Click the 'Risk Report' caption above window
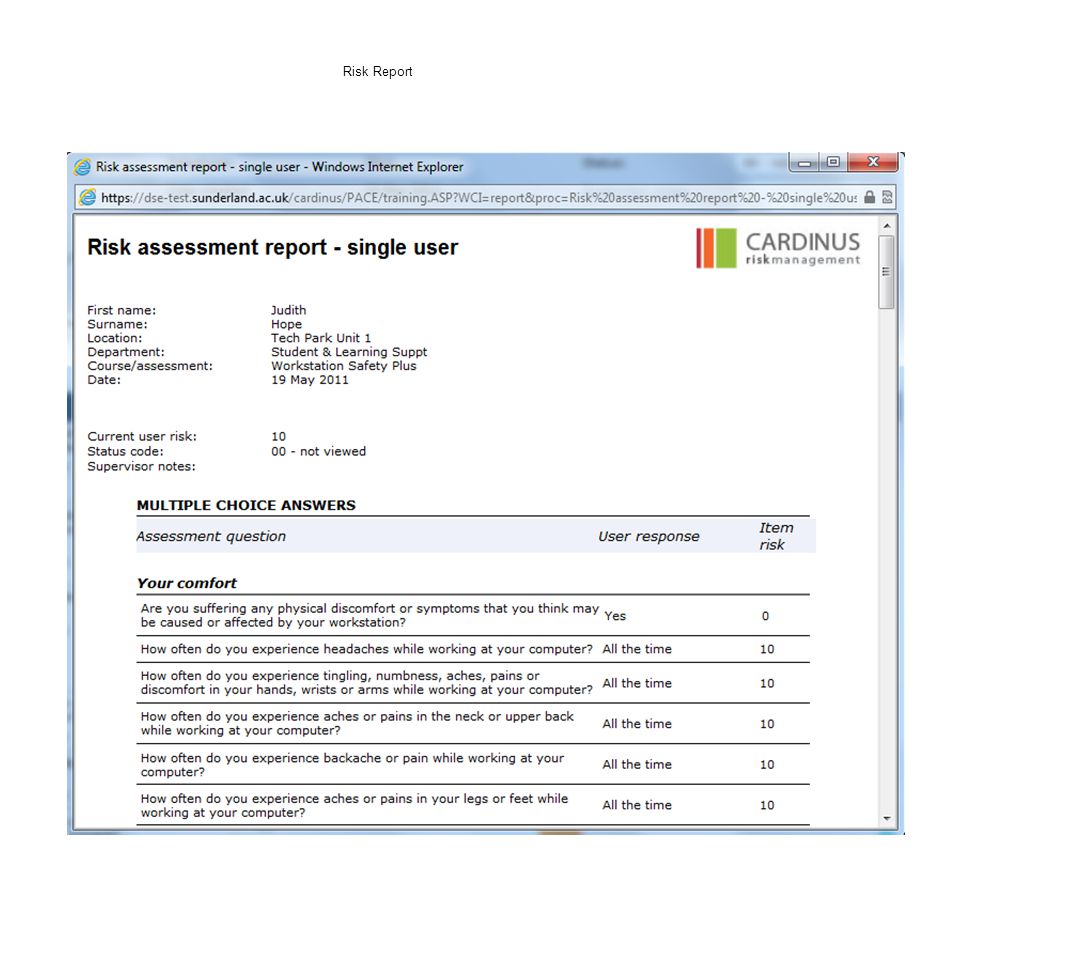The image size is (1066, 953). click(377, 71)
